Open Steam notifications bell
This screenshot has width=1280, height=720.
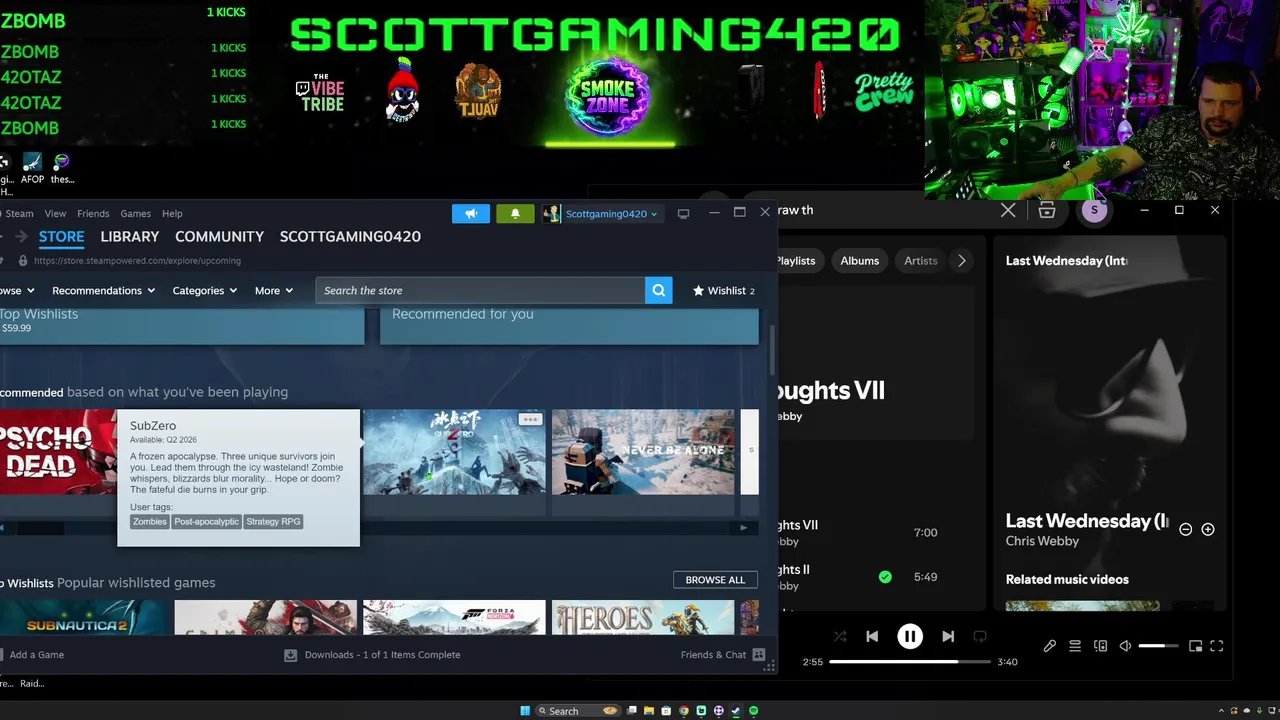tap(515, 213)
